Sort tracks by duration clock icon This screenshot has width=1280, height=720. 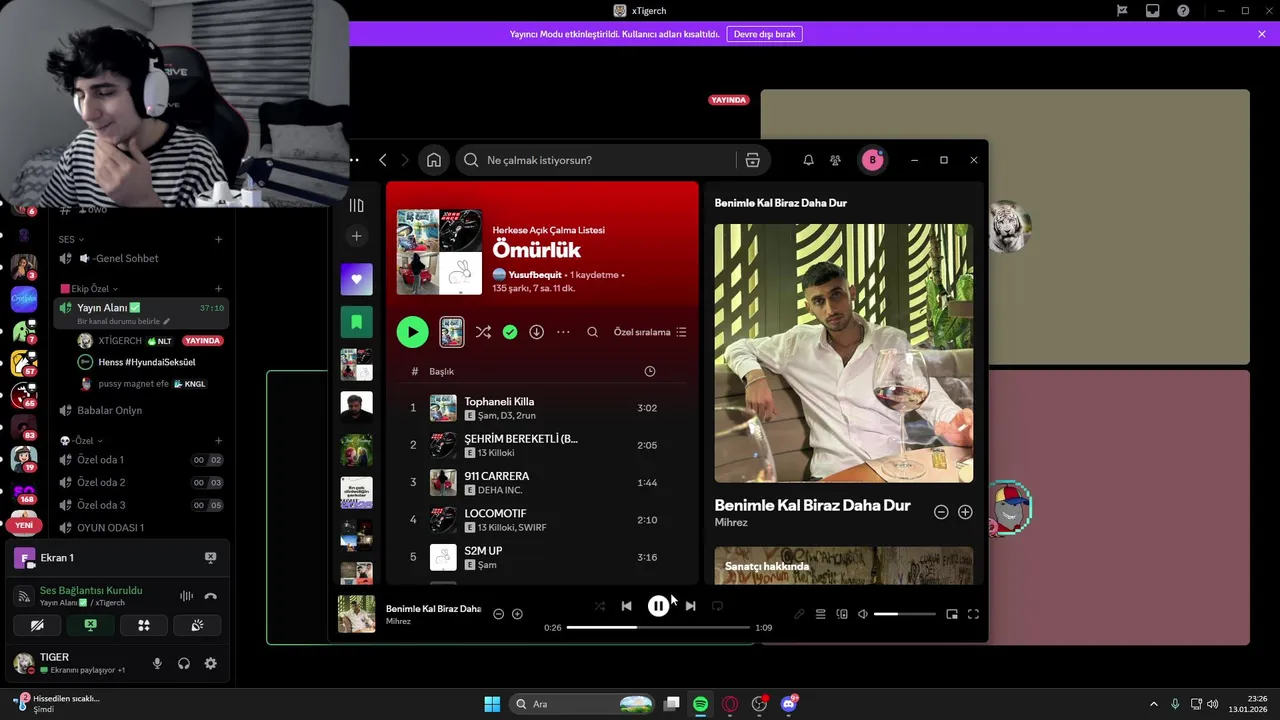tap(650, 371)
